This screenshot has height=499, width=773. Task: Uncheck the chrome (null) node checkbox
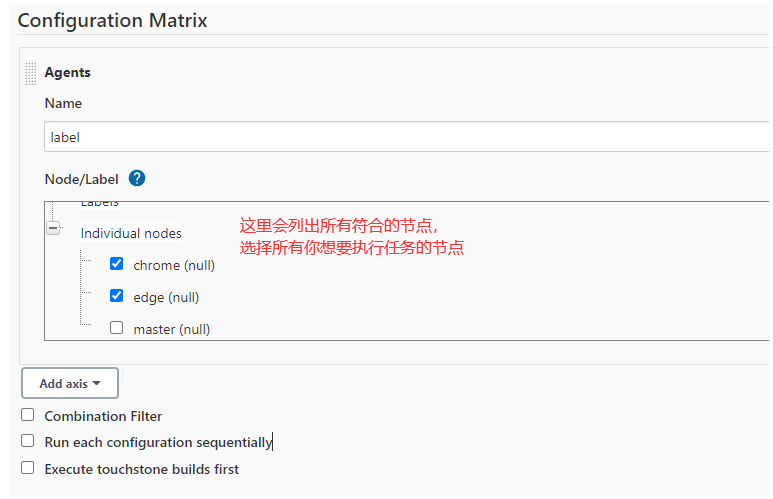point(117,264)
